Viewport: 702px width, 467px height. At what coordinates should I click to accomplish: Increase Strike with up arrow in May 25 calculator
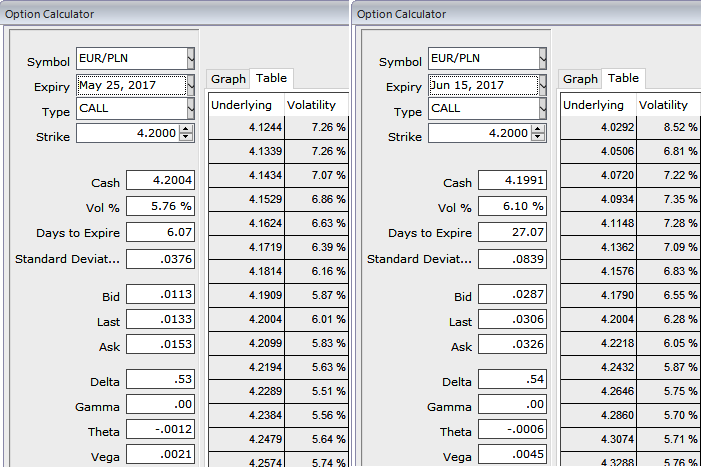186,129
